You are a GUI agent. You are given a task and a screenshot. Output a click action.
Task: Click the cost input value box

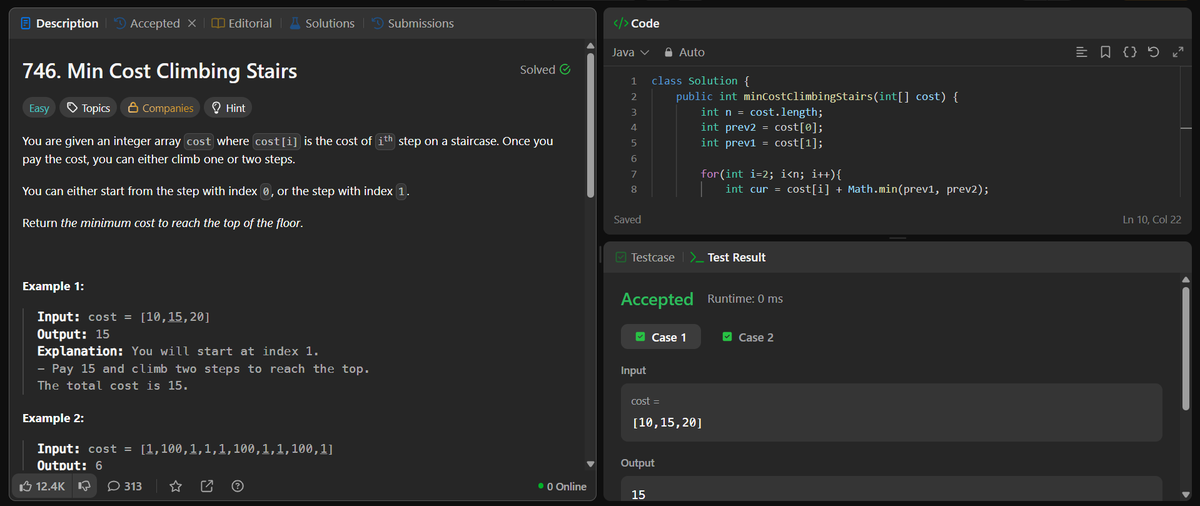[892, 412]
